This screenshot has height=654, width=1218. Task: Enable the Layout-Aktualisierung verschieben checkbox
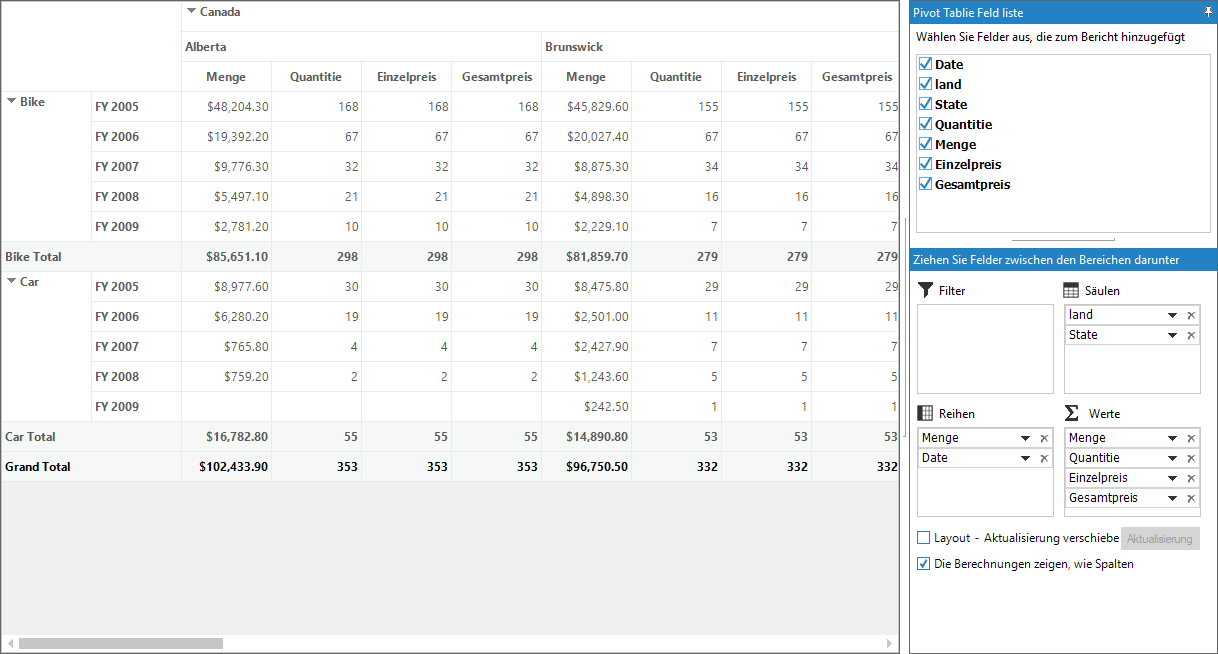tap(924, 538)
